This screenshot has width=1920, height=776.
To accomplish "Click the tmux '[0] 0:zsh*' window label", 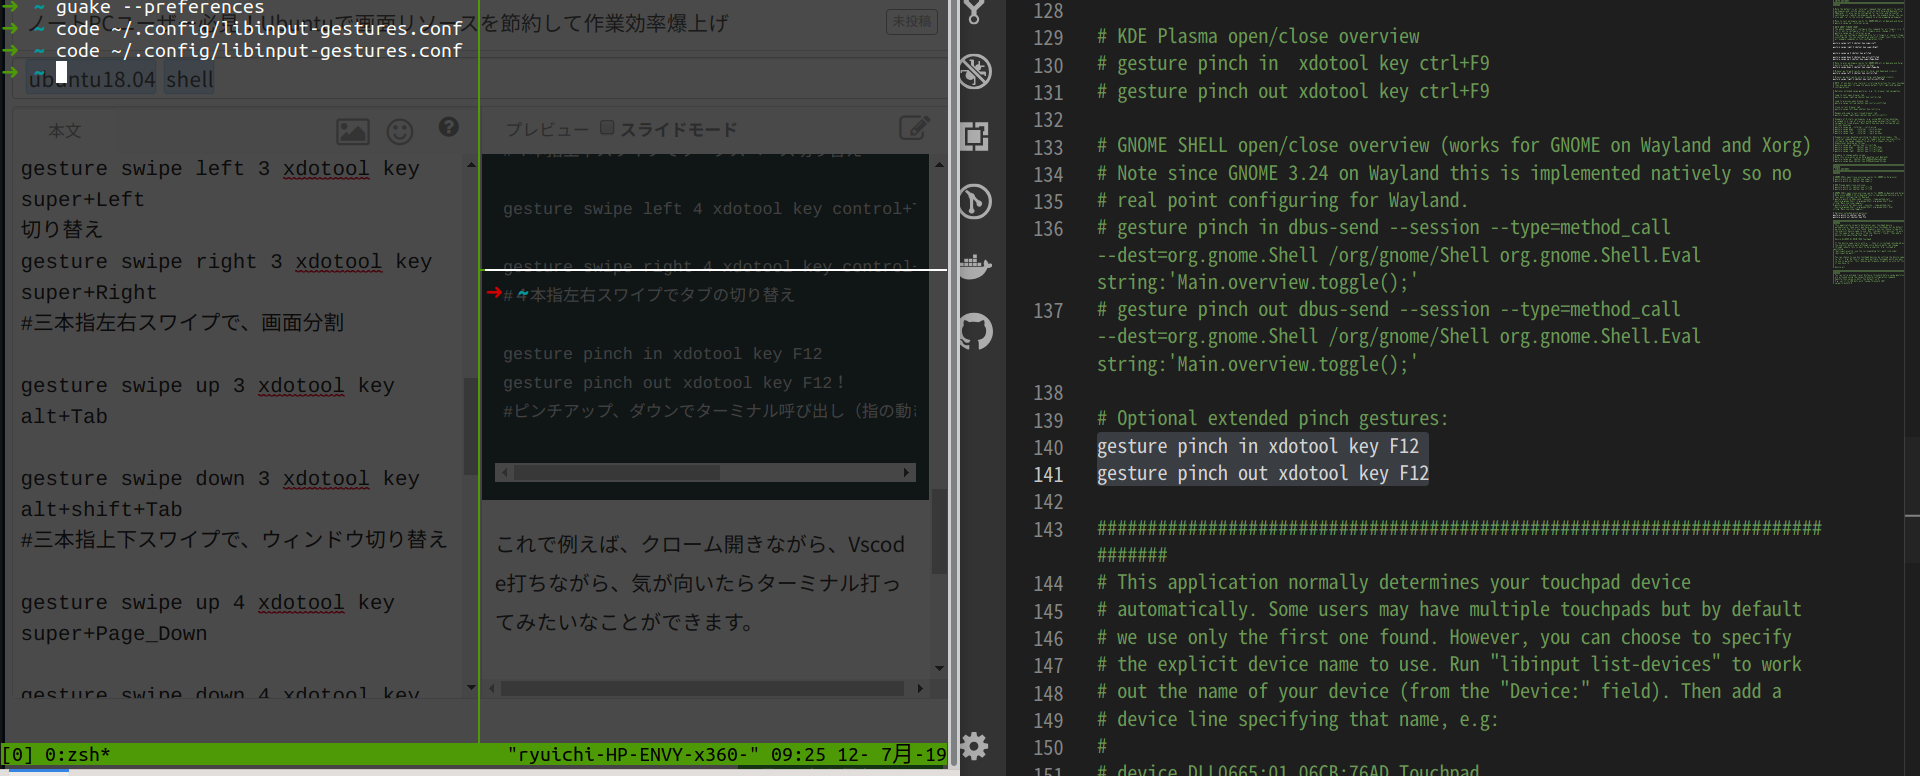I will pos(57,755).
